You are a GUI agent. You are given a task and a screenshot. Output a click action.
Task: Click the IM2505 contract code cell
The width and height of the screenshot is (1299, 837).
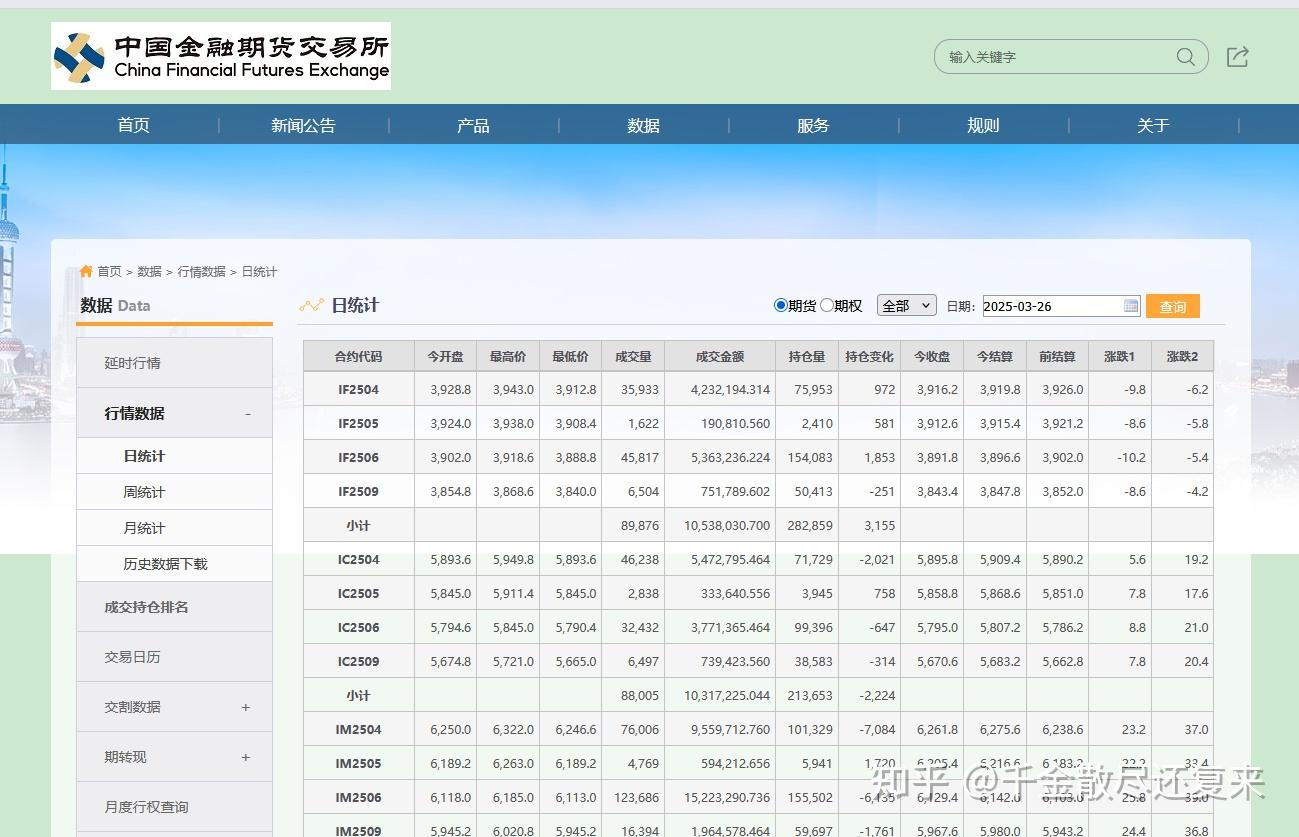358,764
